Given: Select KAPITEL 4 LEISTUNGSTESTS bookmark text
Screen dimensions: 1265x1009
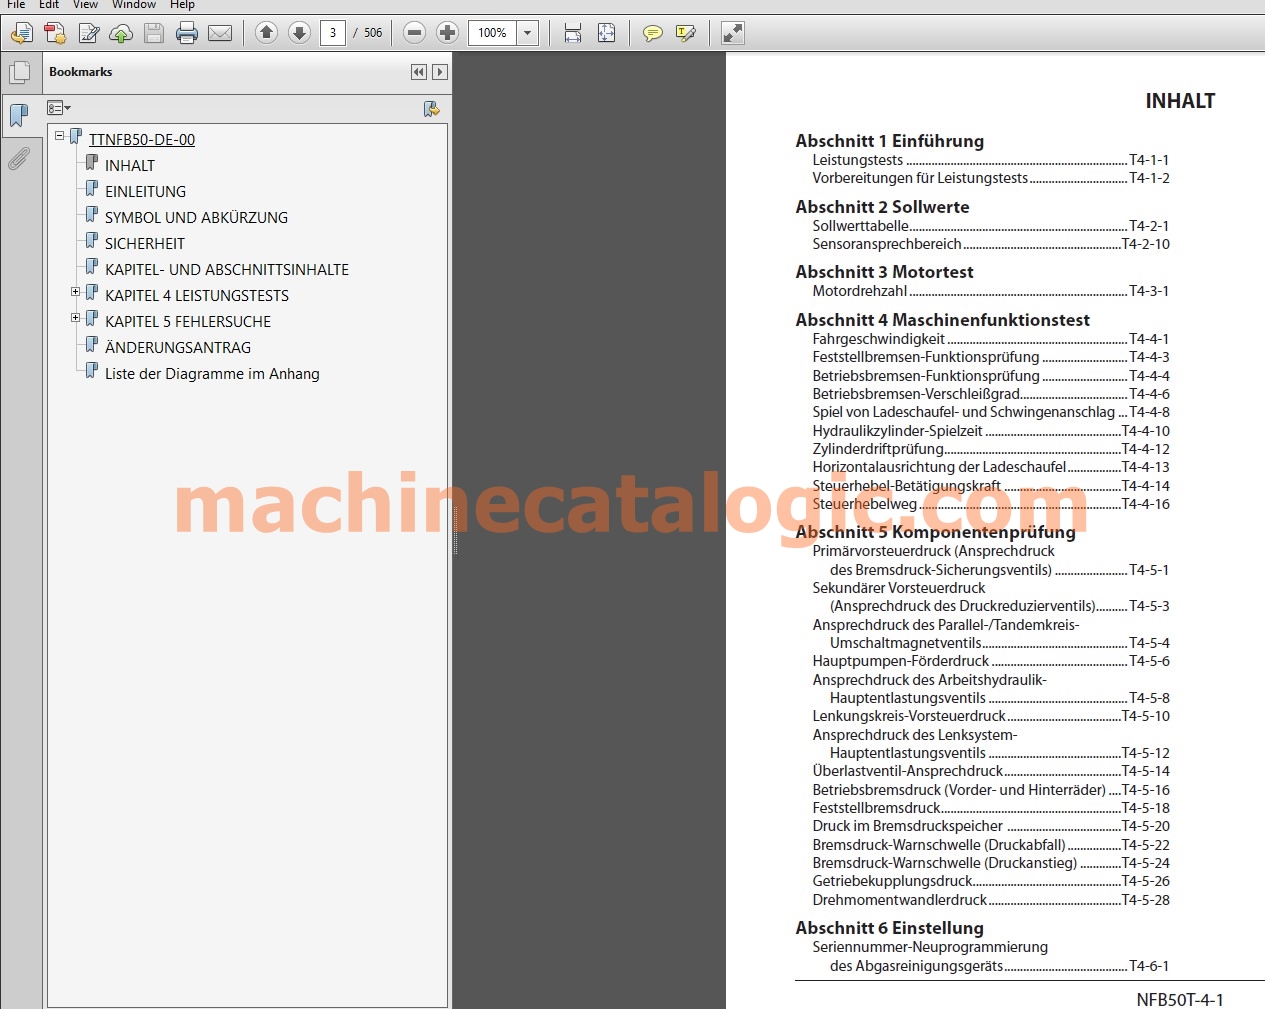Looking at the screenshot, I should click(197, 296).
